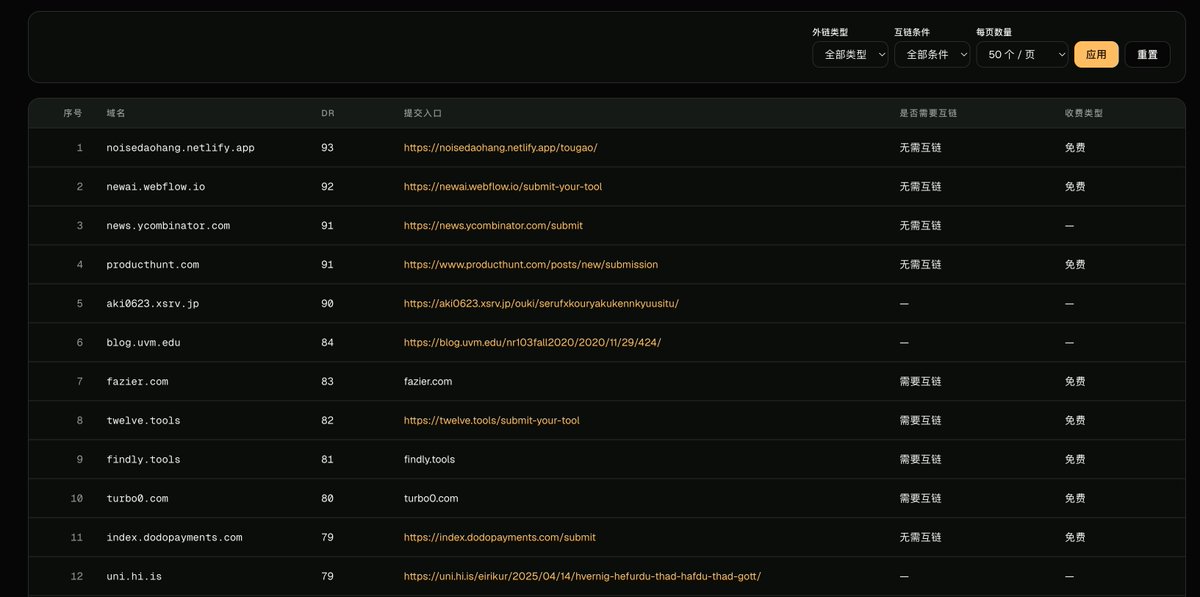Open the twelve.tools/submit-your-tool link
The width and height of the screenshot is (1200, 597).
pyautogui.click(x=492, y=421)
